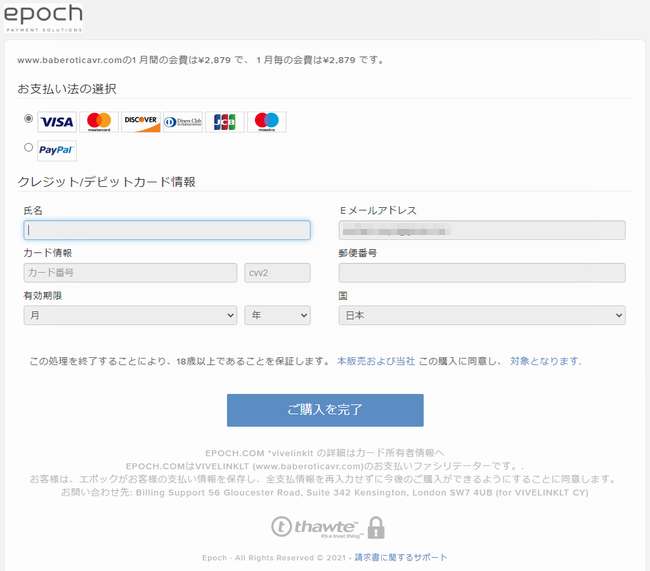Screen dimensions: 650x571
Task: Click the Maestro card logo
Action: coord(267,122)
